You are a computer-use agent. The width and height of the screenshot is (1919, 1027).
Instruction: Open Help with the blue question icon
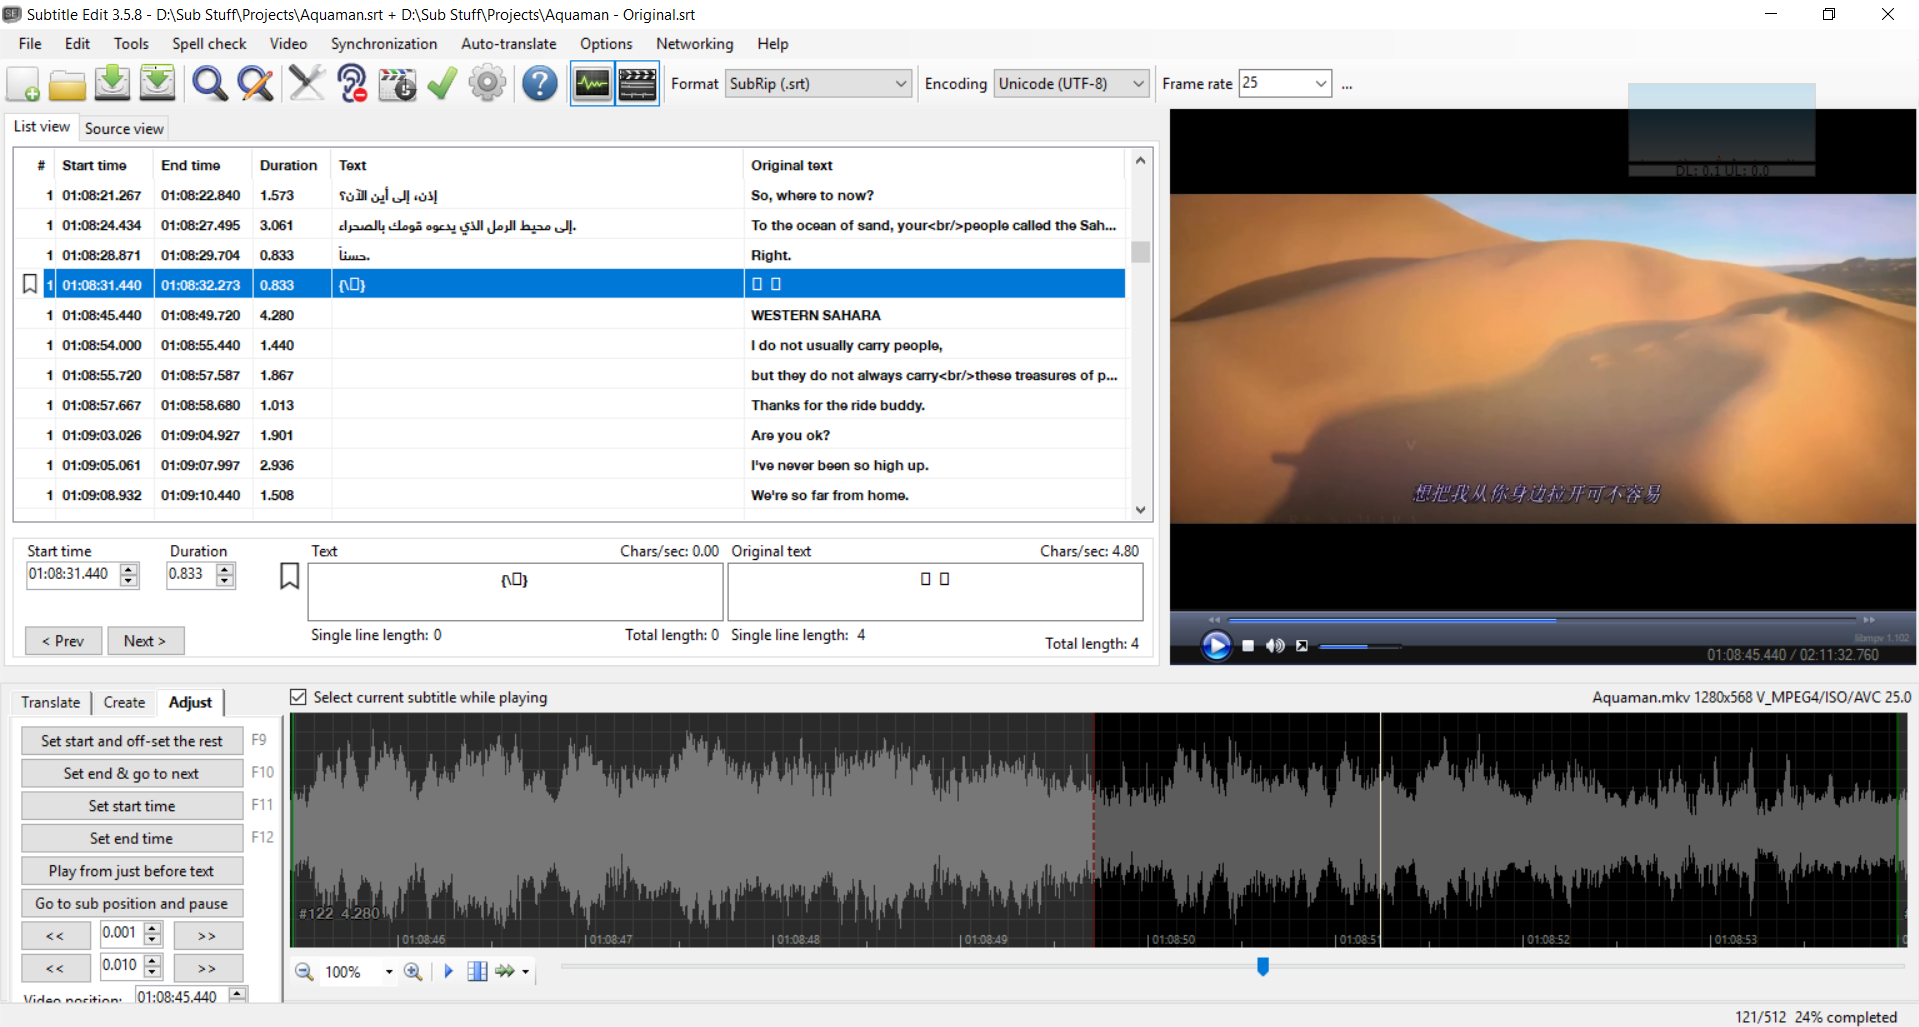point(539,84)
